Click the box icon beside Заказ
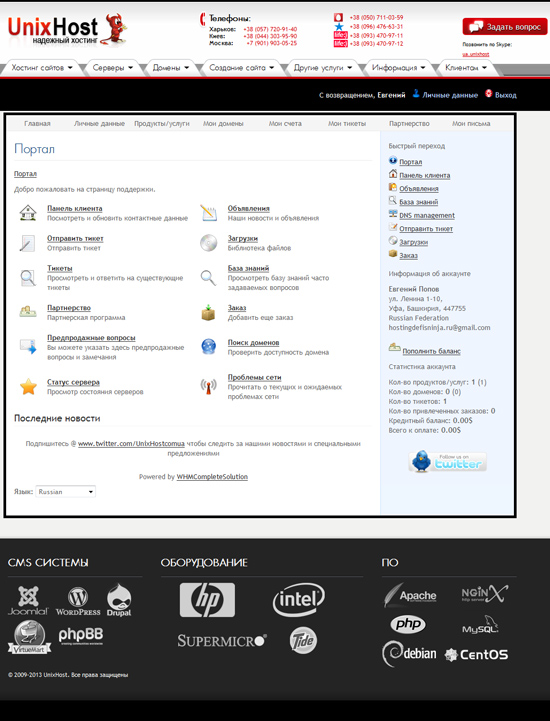The width and height of the screenshot is (550, 721). pyautogui.click(x=208, y=312)
